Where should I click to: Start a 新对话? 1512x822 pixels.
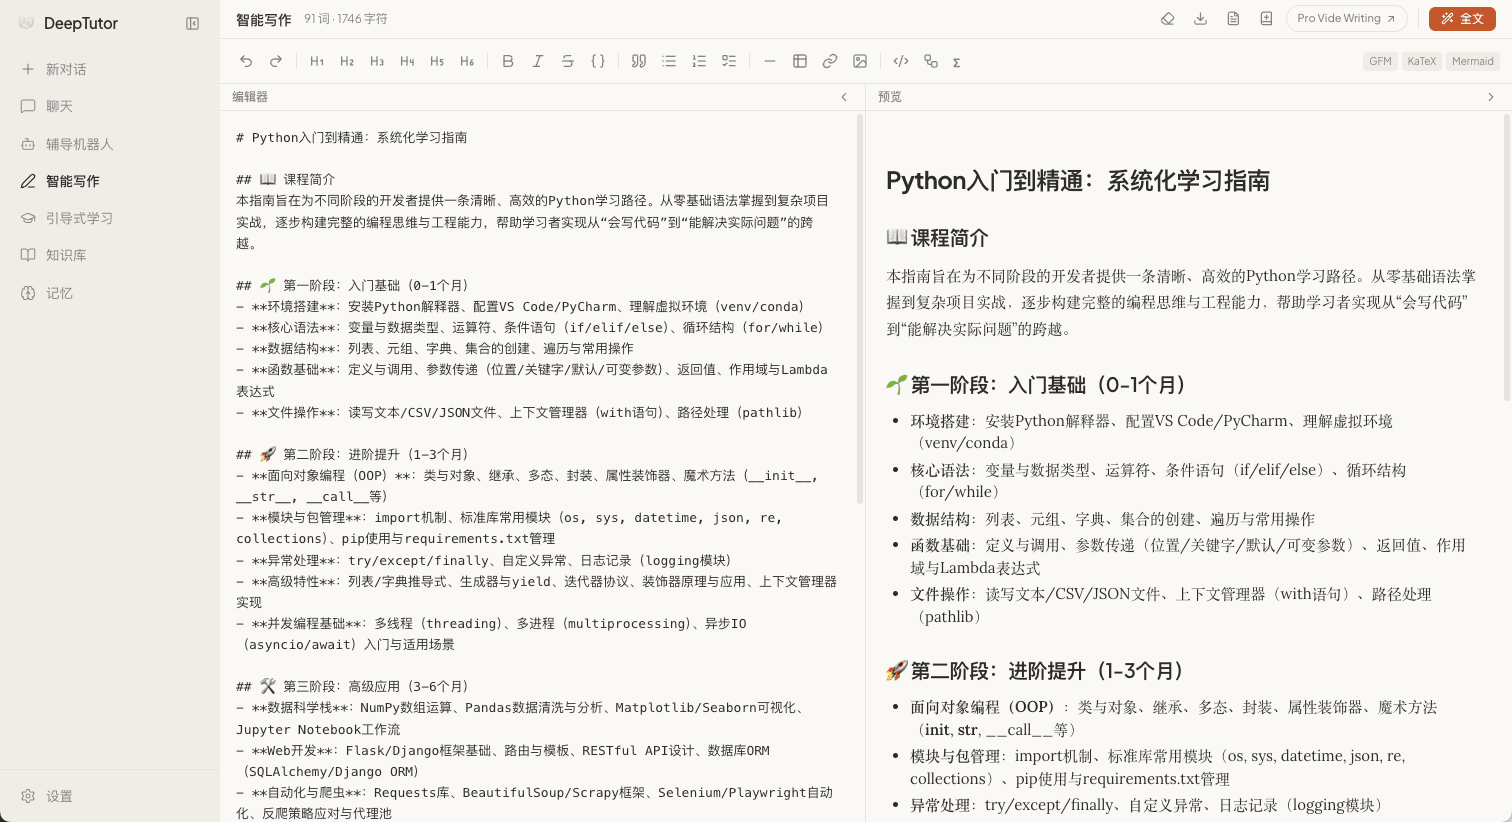click(110, 69)
